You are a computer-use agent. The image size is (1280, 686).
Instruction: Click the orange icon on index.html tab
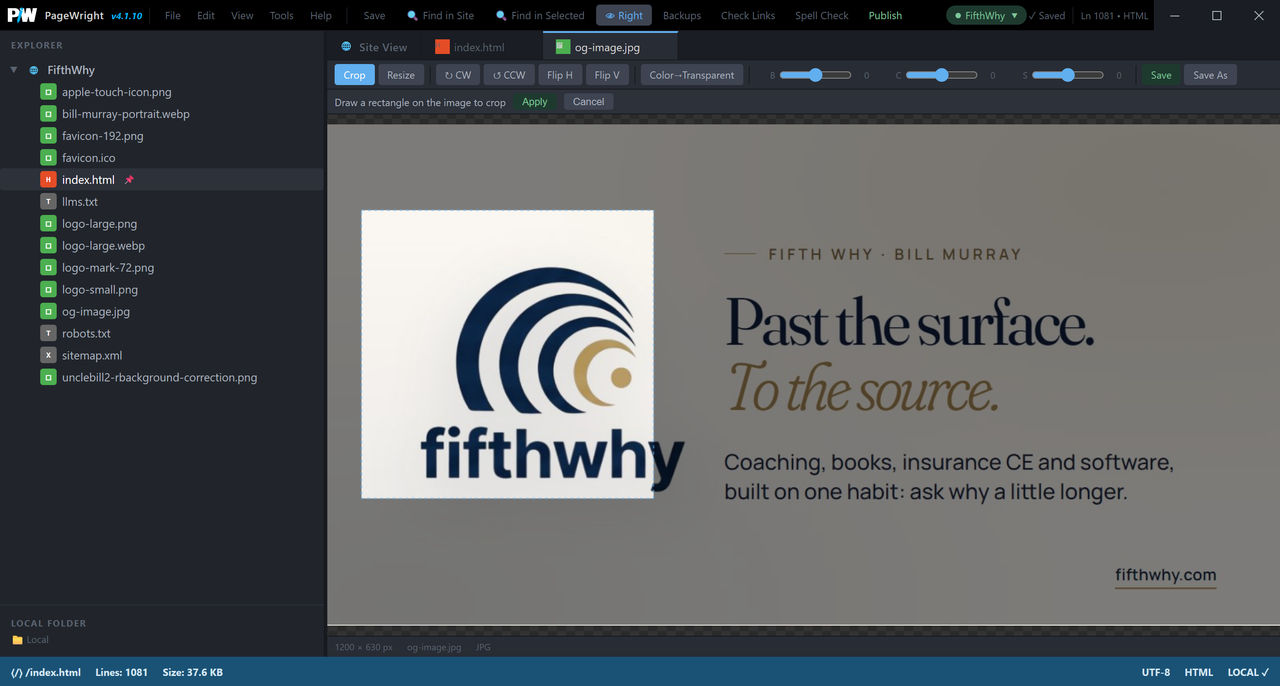[x=442, y=47]
